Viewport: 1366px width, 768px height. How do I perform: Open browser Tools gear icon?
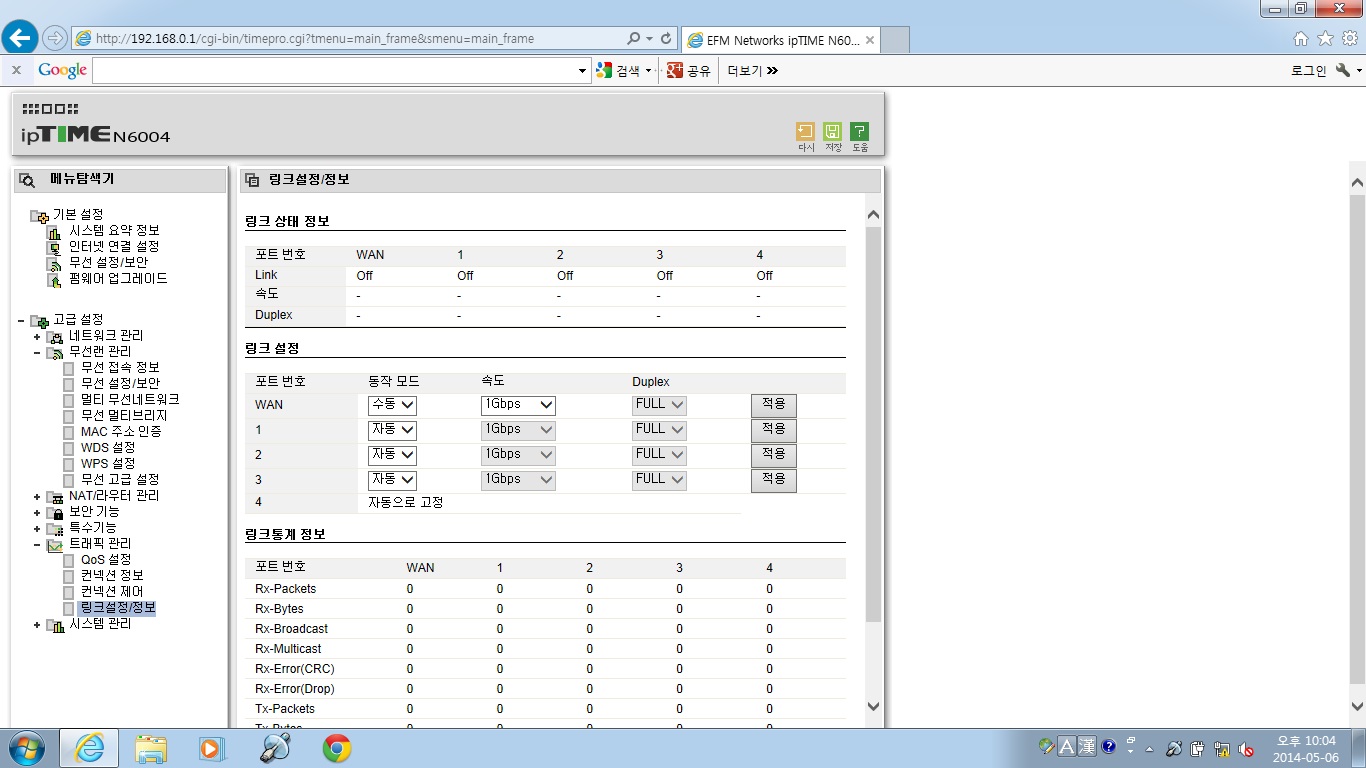click(x=1350, y=38)
